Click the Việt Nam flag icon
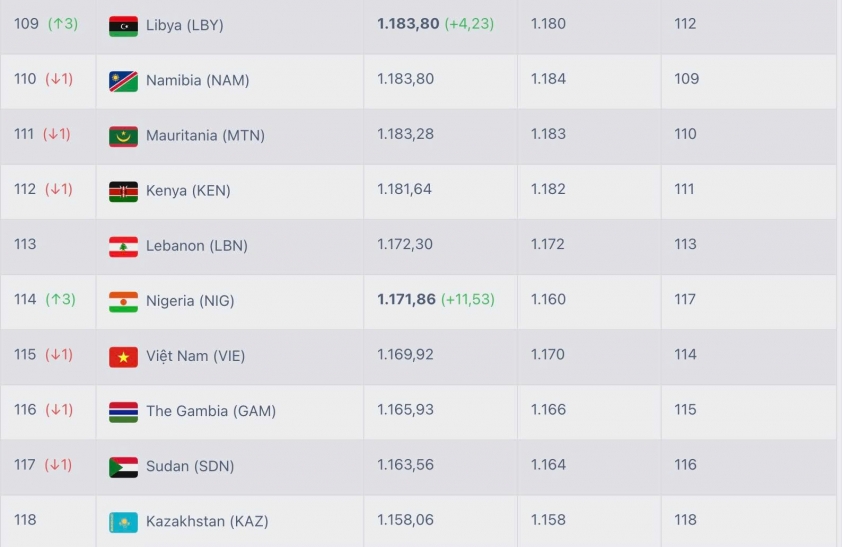The height and width of the screenshot is (547, 842). pyautogui.click(x=123, y=356)
